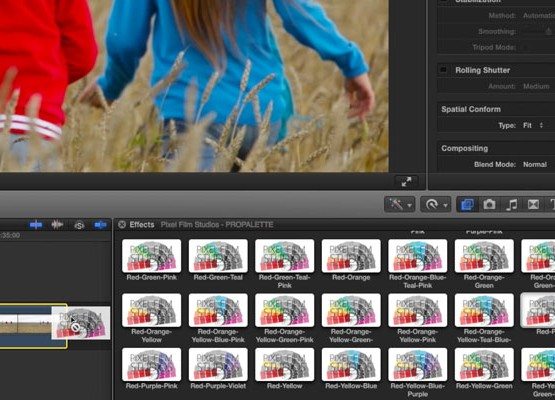Image resolution: width=555 pixels, height=400 pixels.
Task: Select the Red-Purple-Pink effect thumbnail
Action: point(151,364)
